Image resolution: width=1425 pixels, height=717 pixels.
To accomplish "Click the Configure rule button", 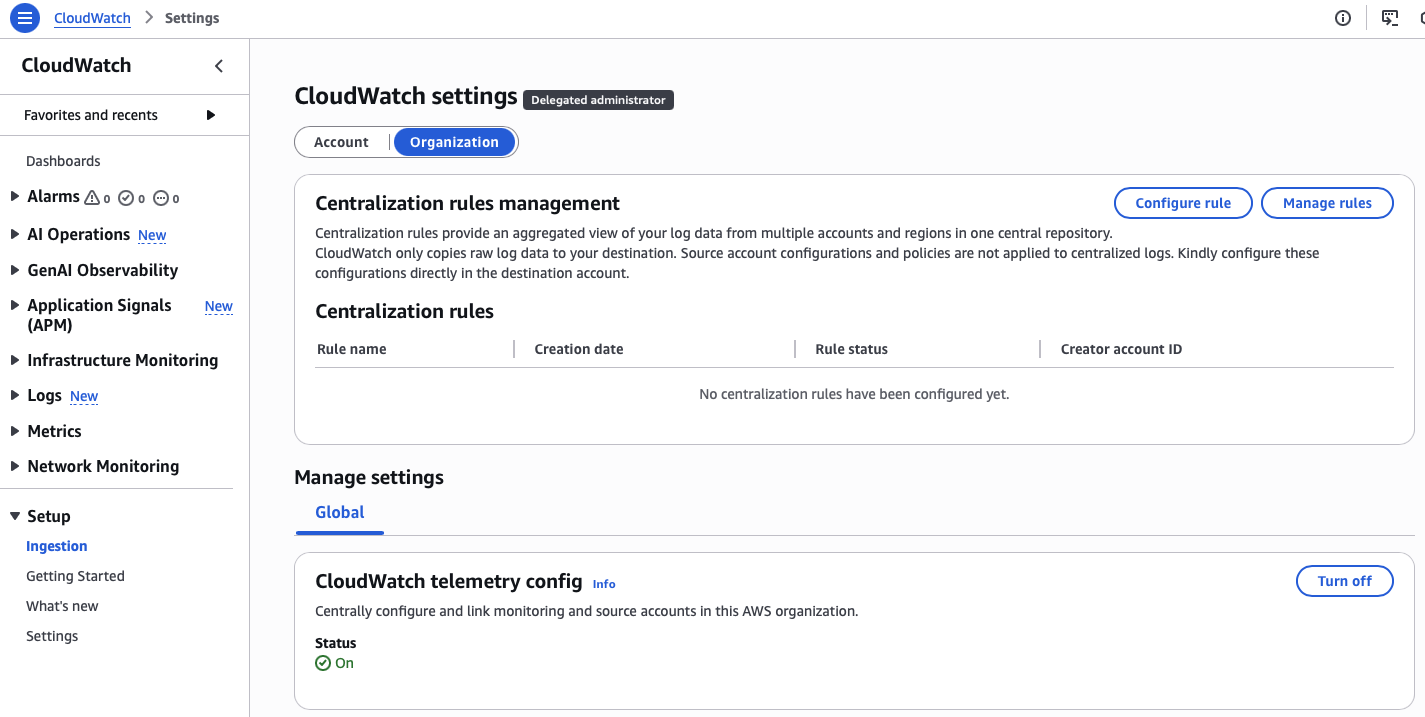I will tap(1183, 203).
